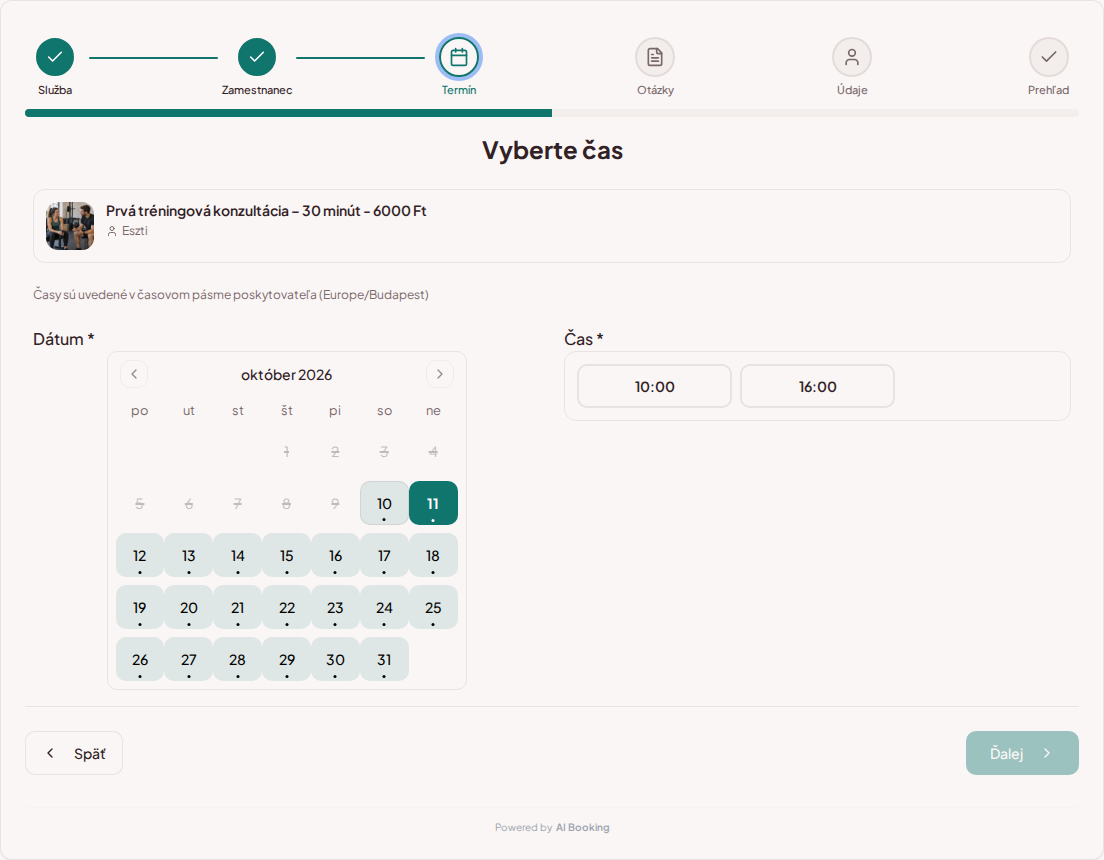The width and height of the screenshot is (1104, 860).
Task: Choose October 20 on the calendar
Action: click(189, 607)
